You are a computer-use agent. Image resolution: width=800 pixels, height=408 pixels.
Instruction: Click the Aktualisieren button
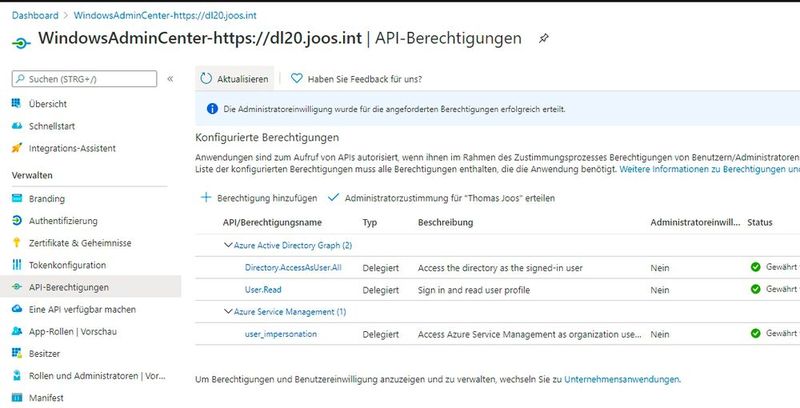tap(235, 79)
